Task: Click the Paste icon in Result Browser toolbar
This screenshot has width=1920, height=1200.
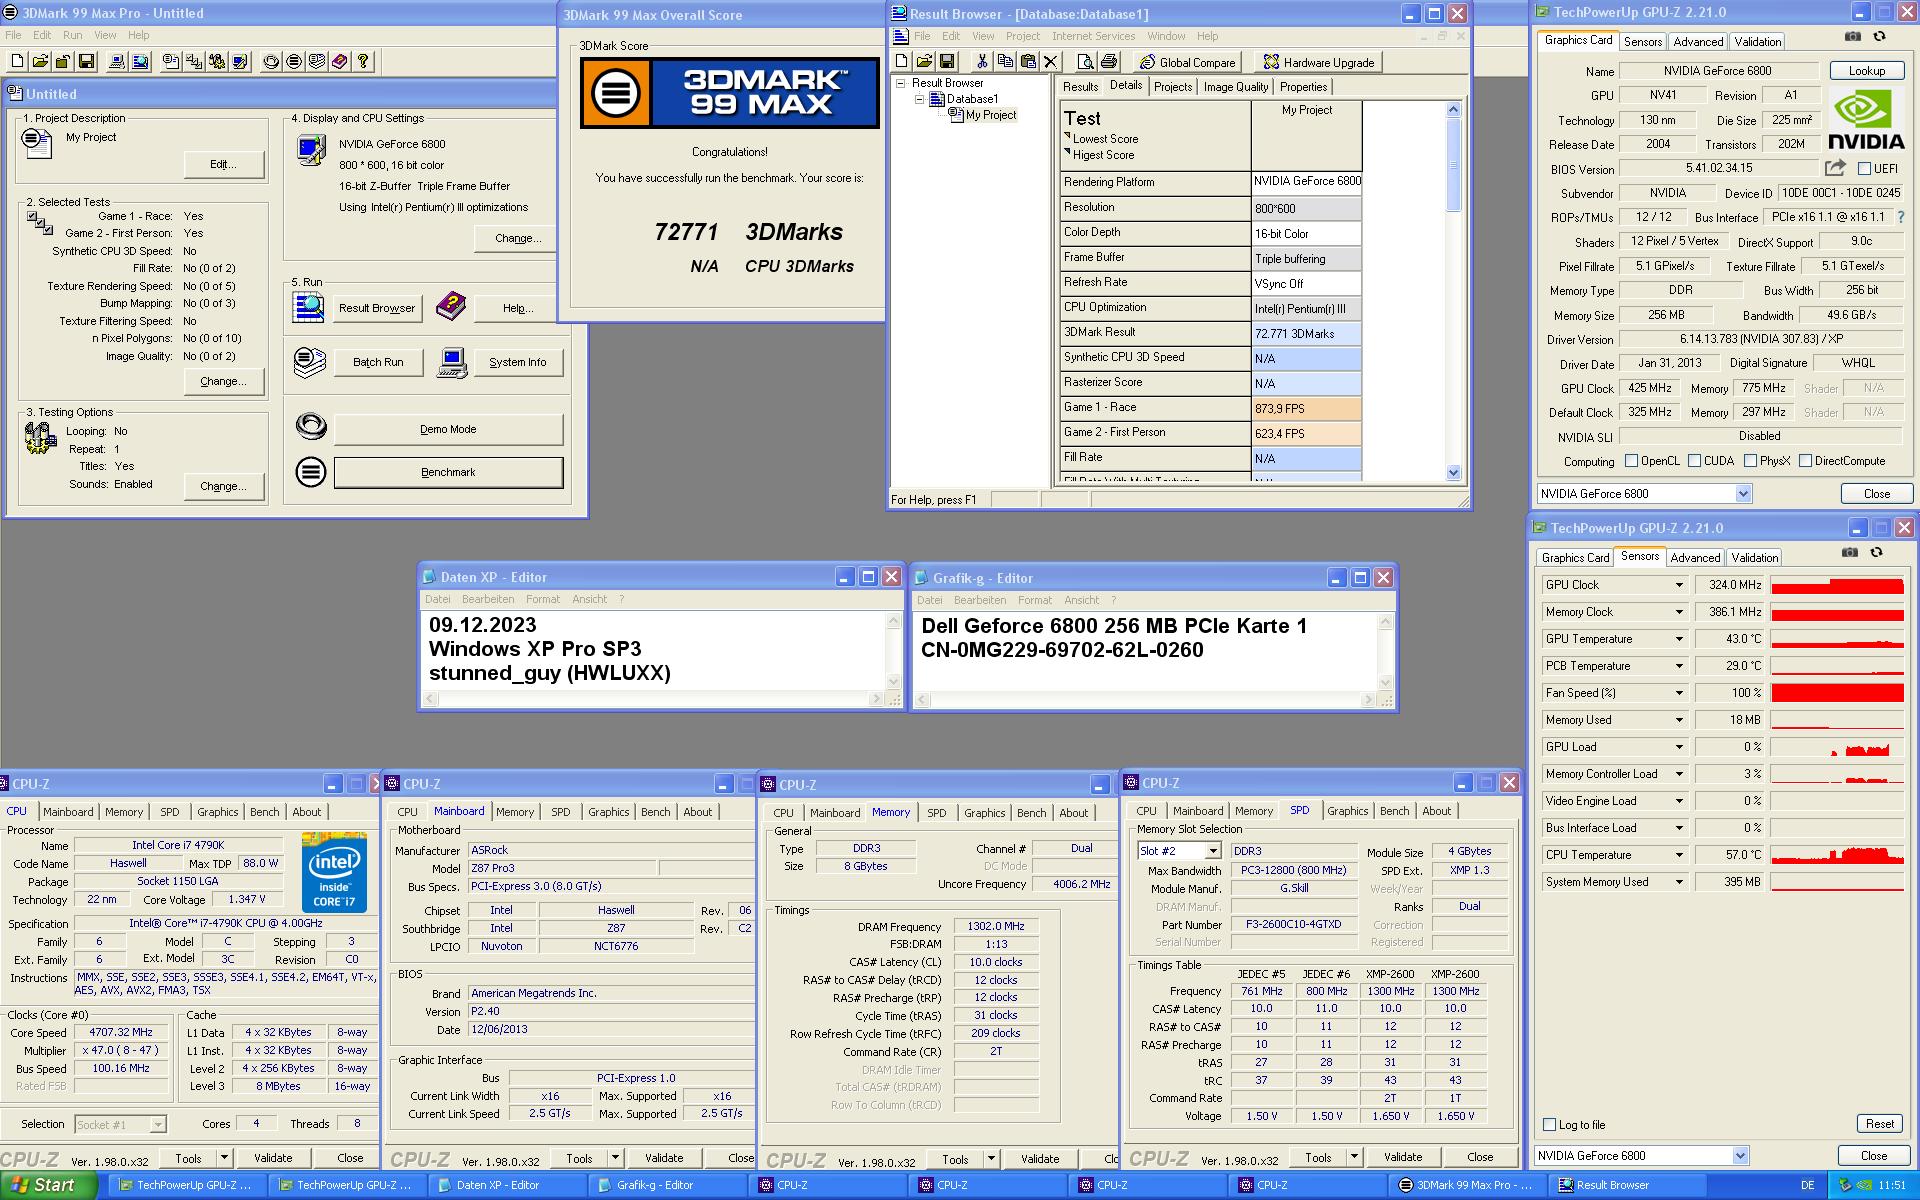Action: point(1027,62)
